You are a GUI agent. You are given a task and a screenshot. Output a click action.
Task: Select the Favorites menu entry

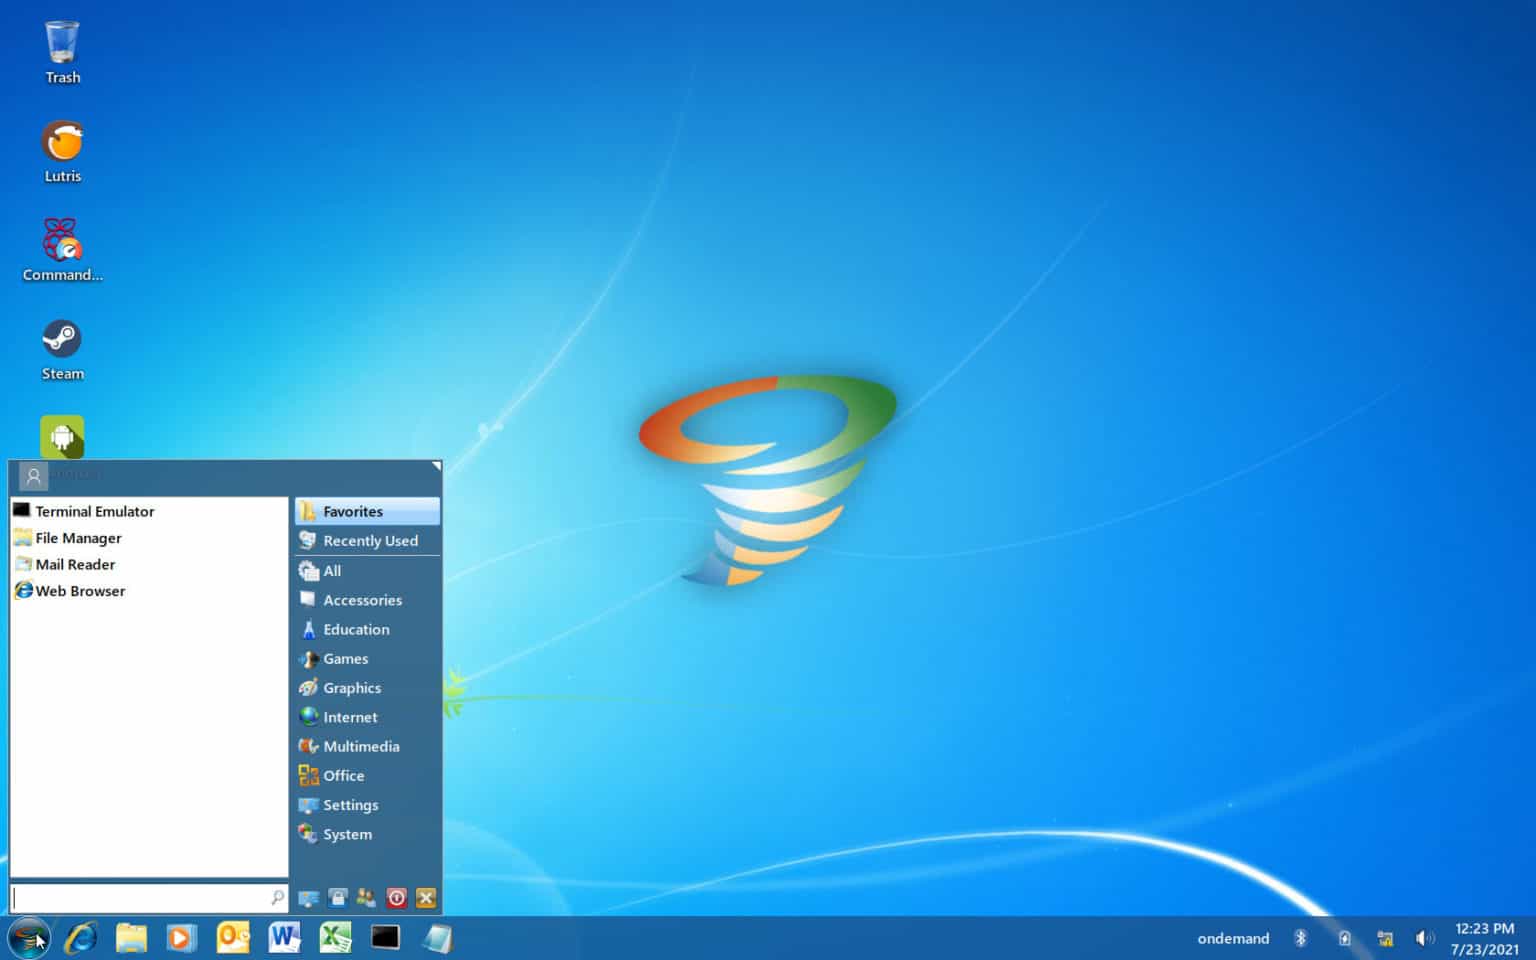(352, 511)
